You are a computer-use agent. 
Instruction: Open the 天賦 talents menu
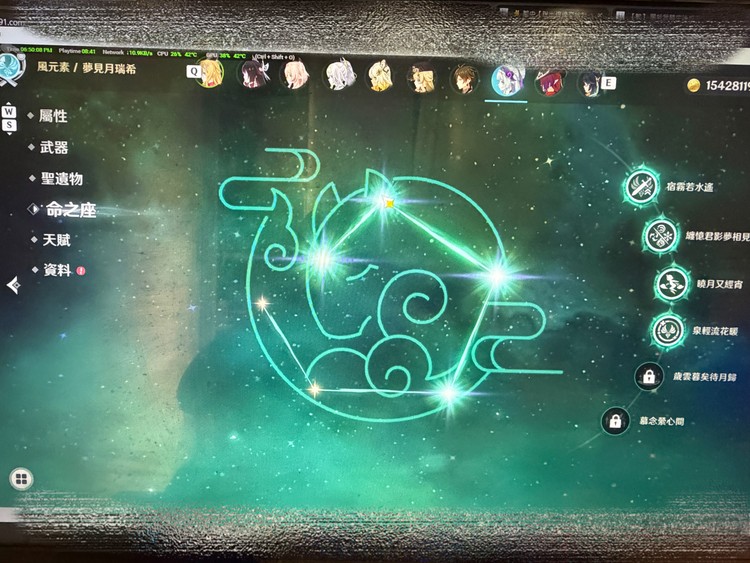[56, 240]
